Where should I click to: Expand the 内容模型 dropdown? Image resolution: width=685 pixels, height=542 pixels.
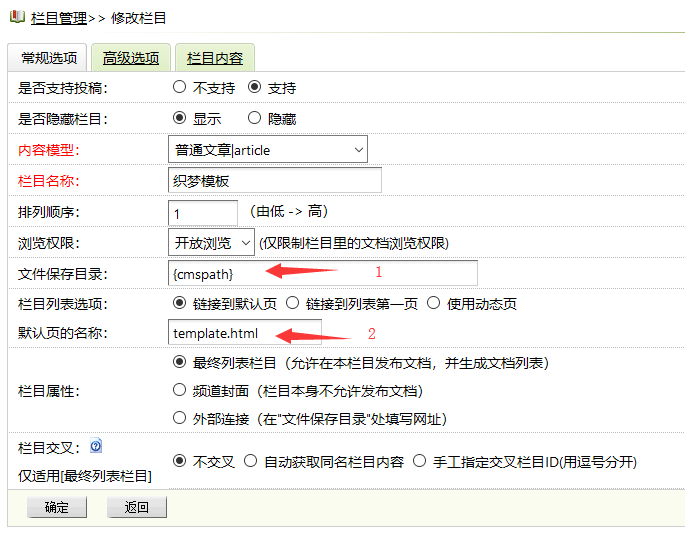point(268,150)
